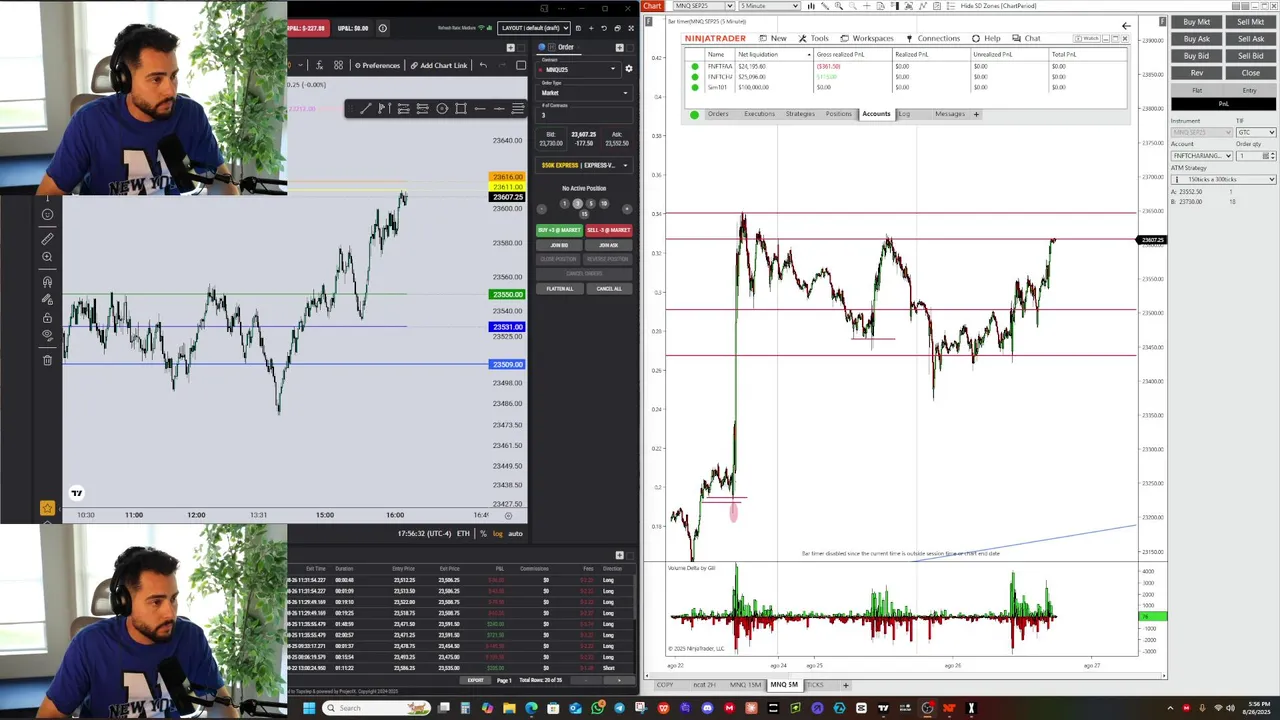Click the number of contracts field

pyautogui.click(x=585, y=115)
